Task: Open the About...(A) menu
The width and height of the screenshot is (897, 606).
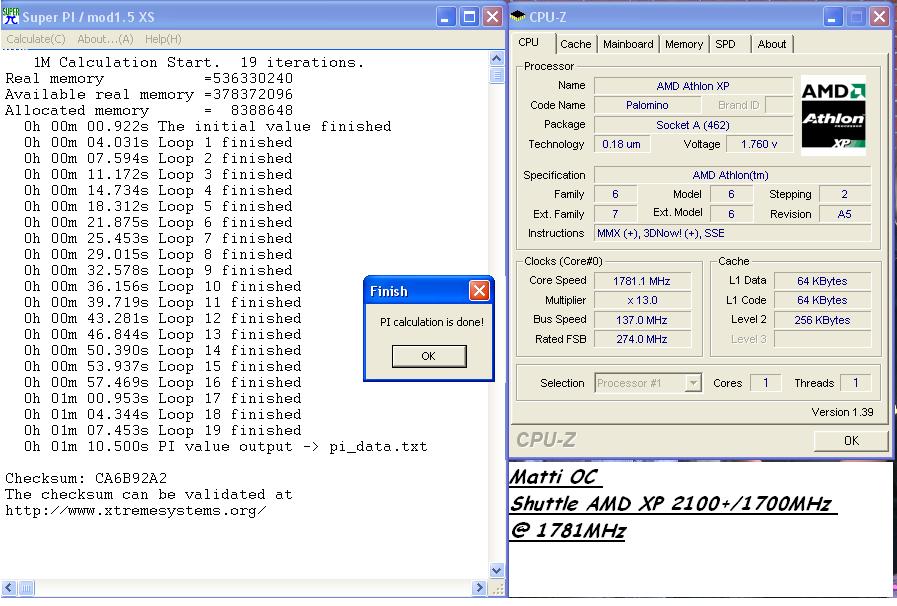Action: [x=105, y=39]
